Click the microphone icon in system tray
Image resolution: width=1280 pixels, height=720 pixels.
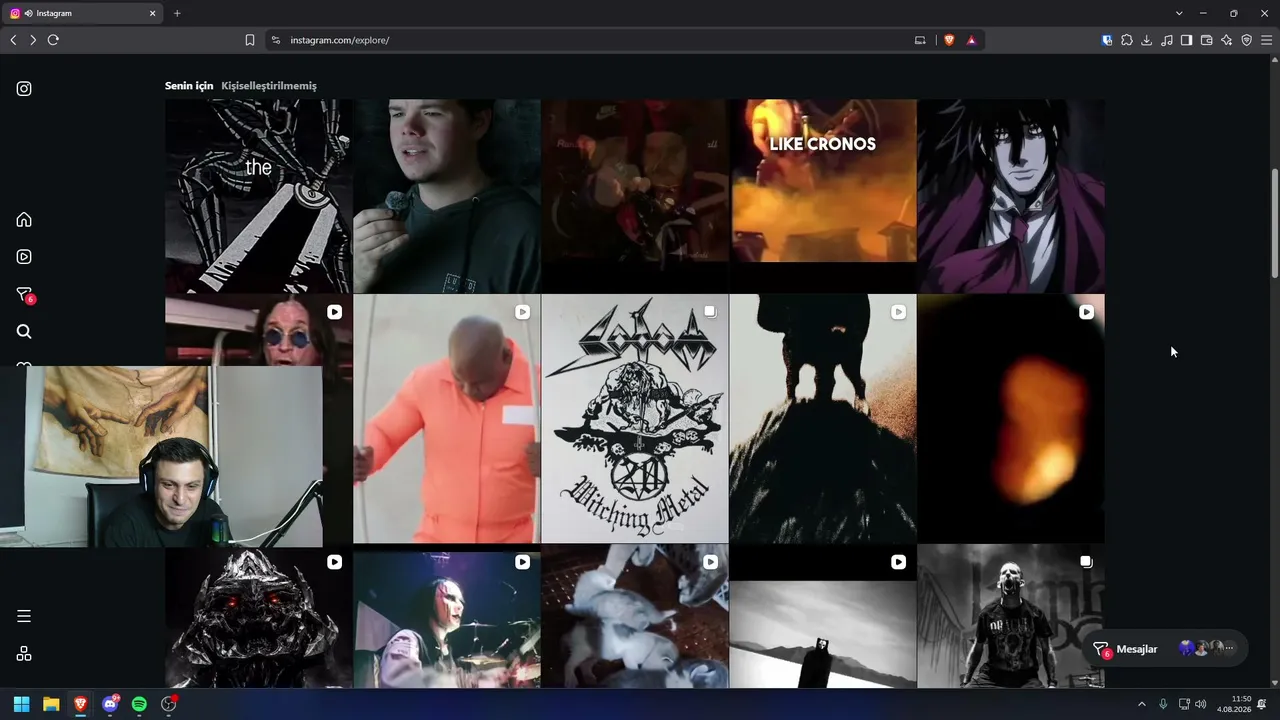click(x=1163, y=704)
